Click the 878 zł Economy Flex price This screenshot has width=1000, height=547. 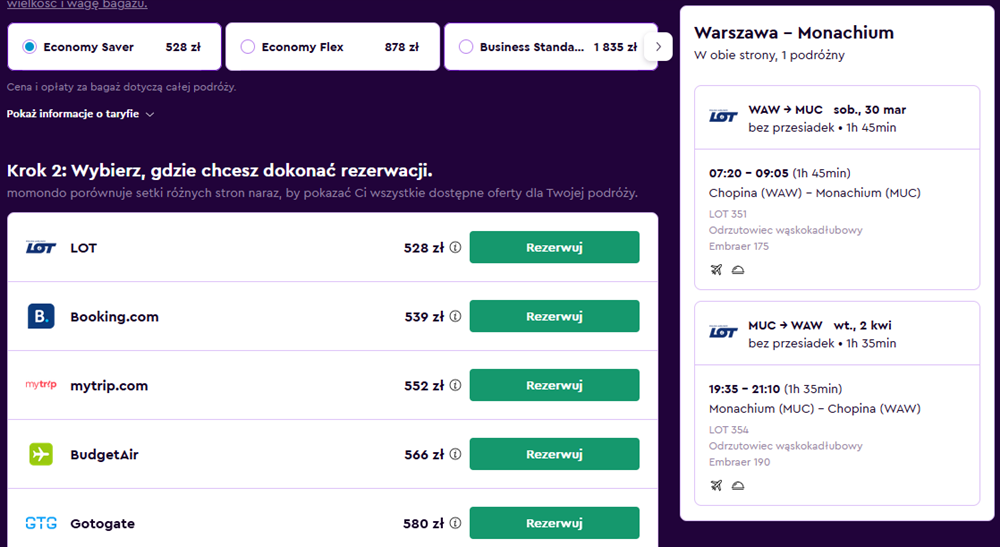[x=402, y=47]
